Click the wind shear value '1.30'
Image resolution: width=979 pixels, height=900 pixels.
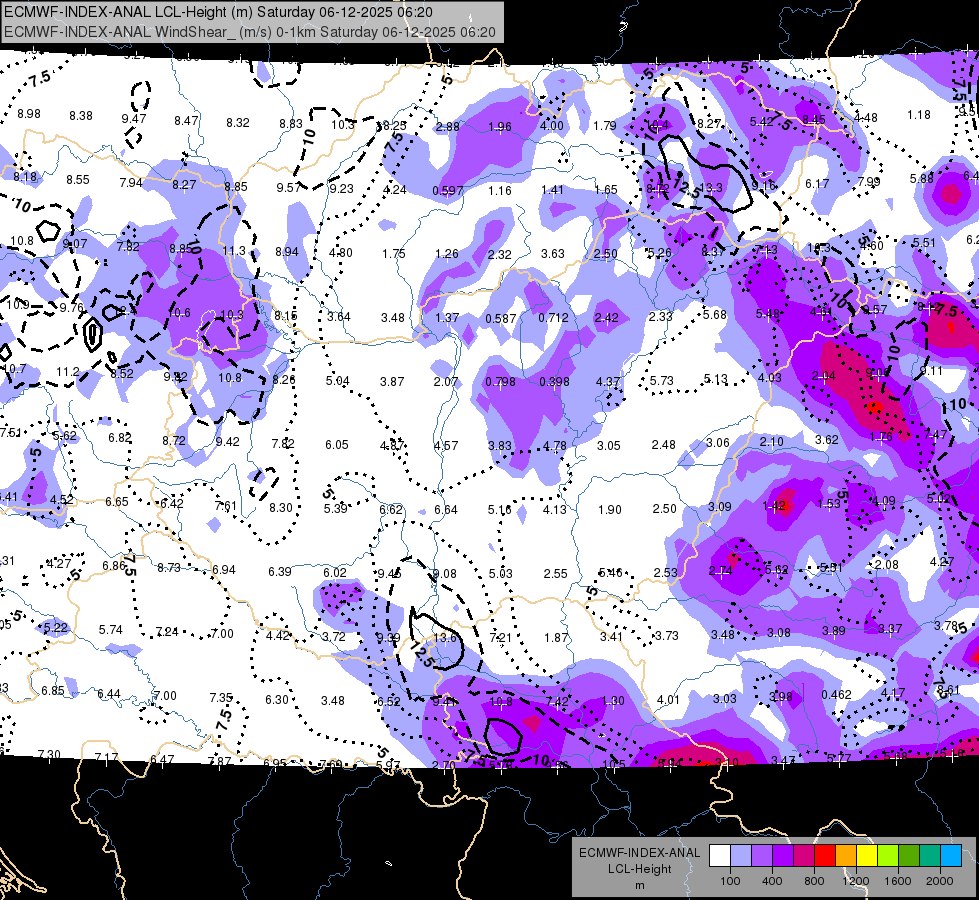612,701
